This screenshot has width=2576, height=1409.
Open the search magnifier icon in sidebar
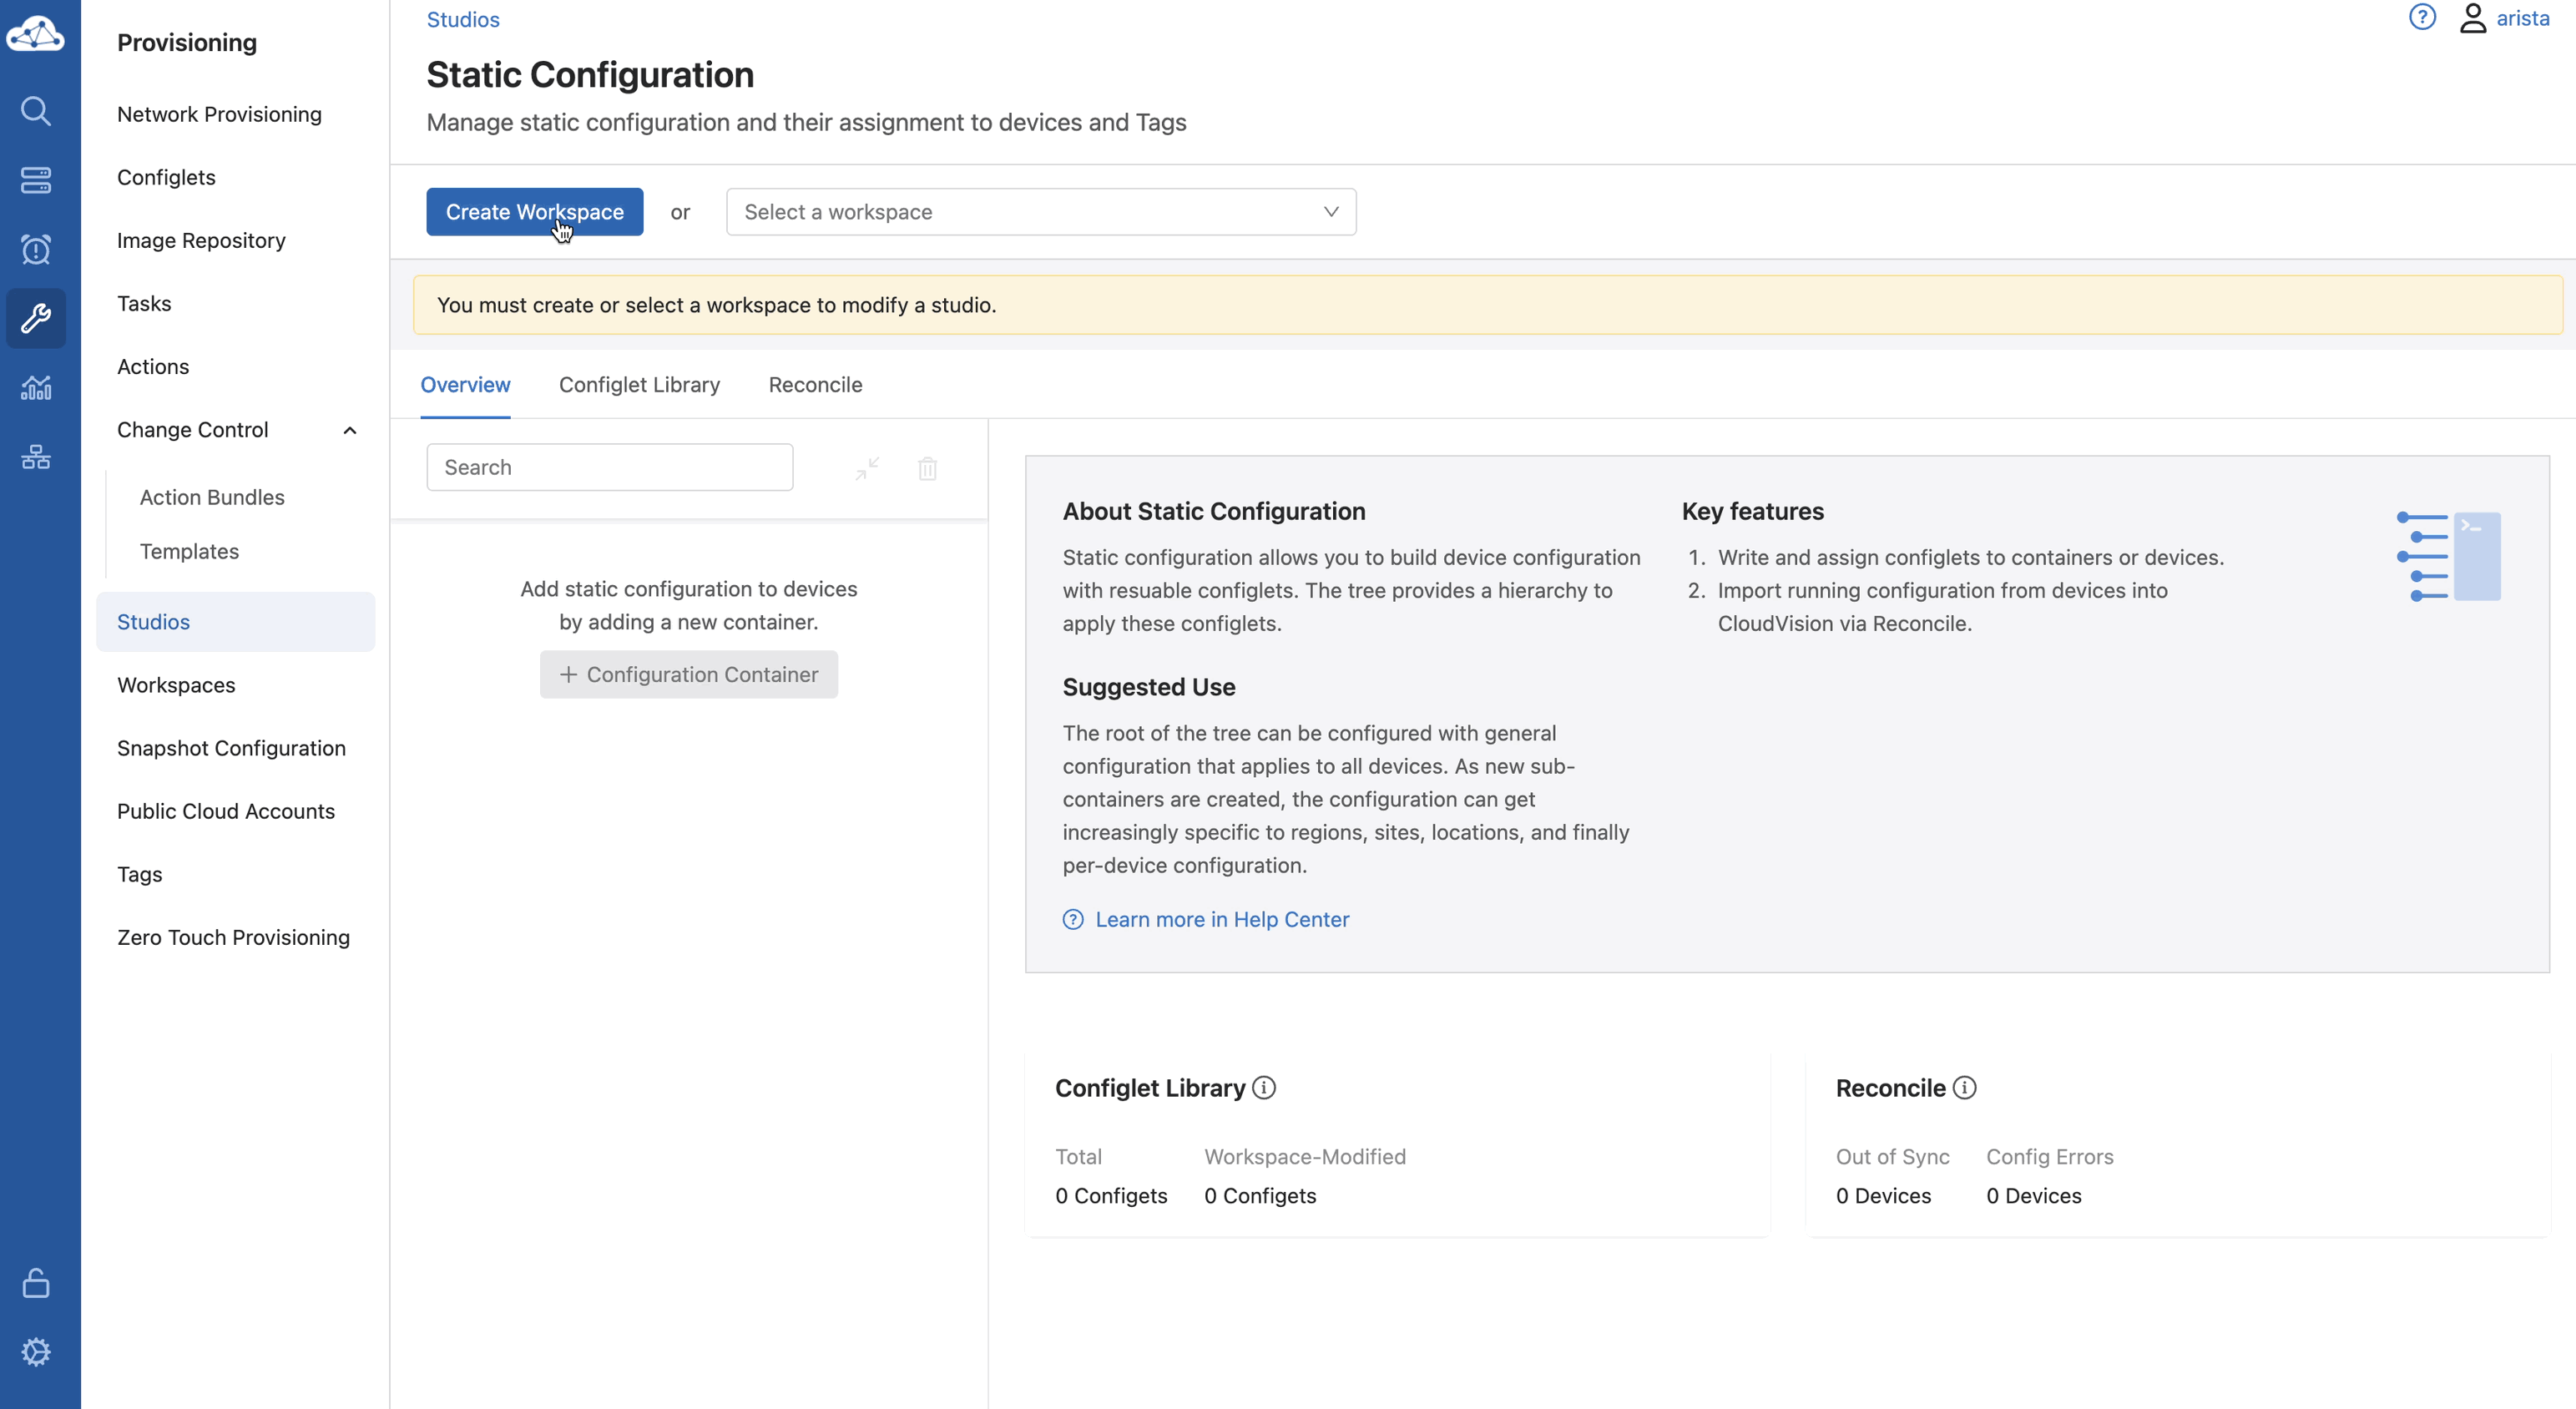click(36, 110)
